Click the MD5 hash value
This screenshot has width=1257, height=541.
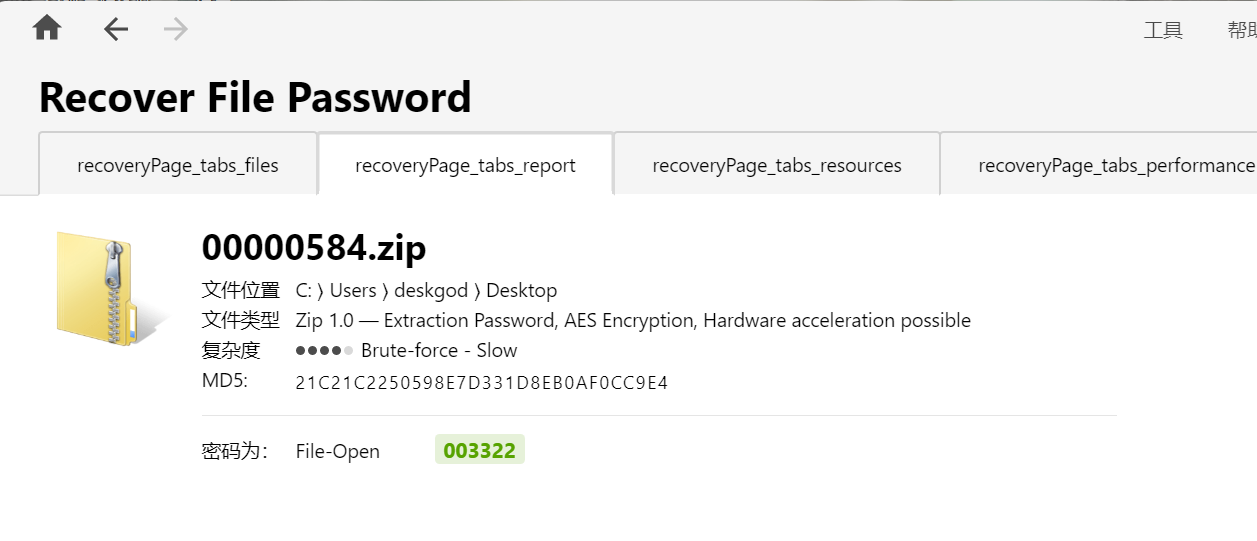pyautogui.click(x=482, y=382)
